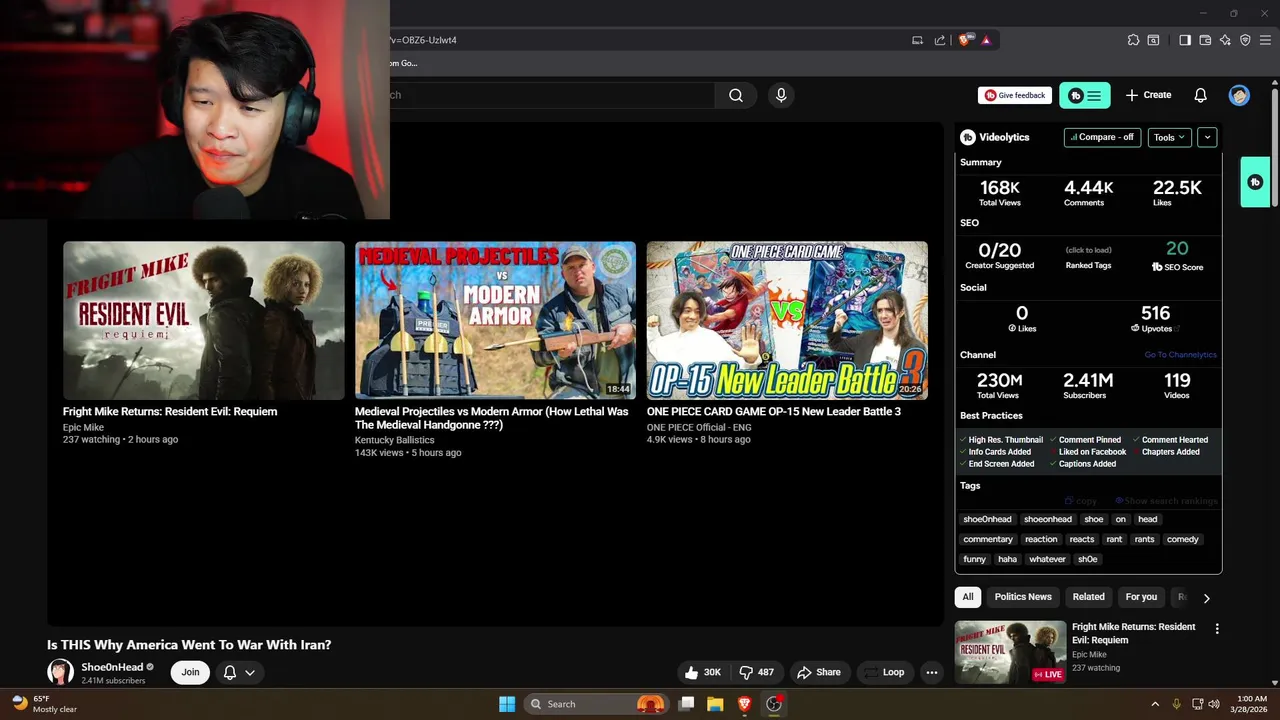Click the commentary tag chip
Viewport: 1280px width, 720px height.
988,539
